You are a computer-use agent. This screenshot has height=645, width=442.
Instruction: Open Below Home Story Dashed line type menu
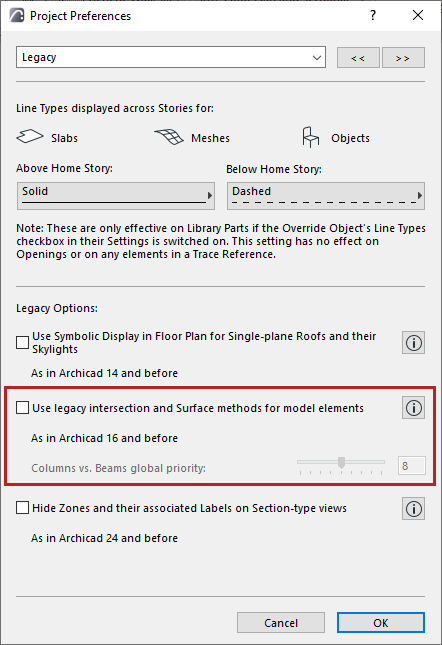pos(326,196)
